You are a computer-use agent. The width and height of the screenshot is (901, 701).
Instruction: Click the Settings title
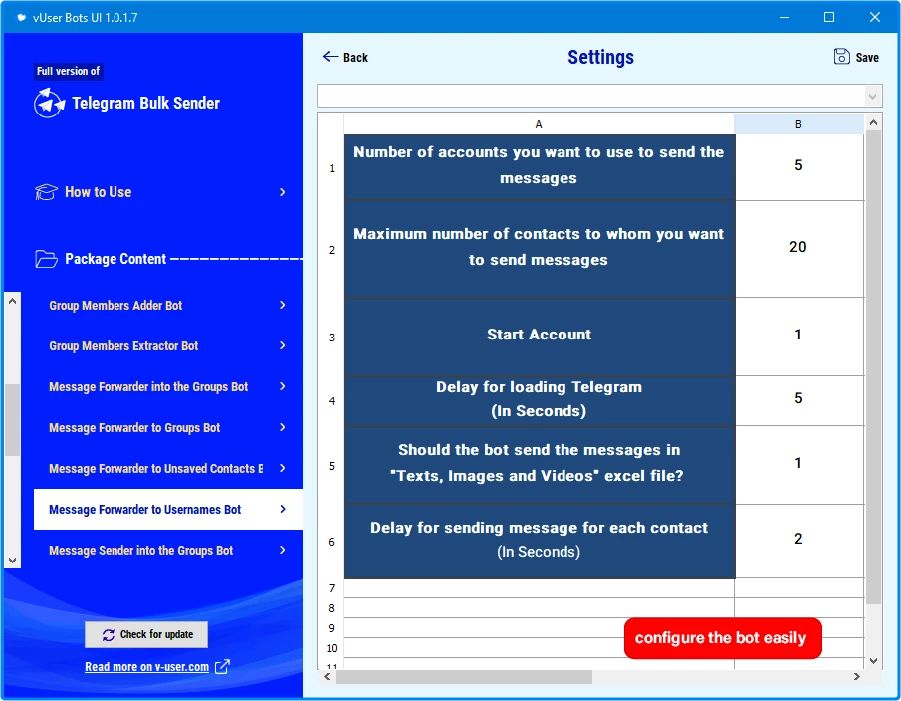(600, 57)
